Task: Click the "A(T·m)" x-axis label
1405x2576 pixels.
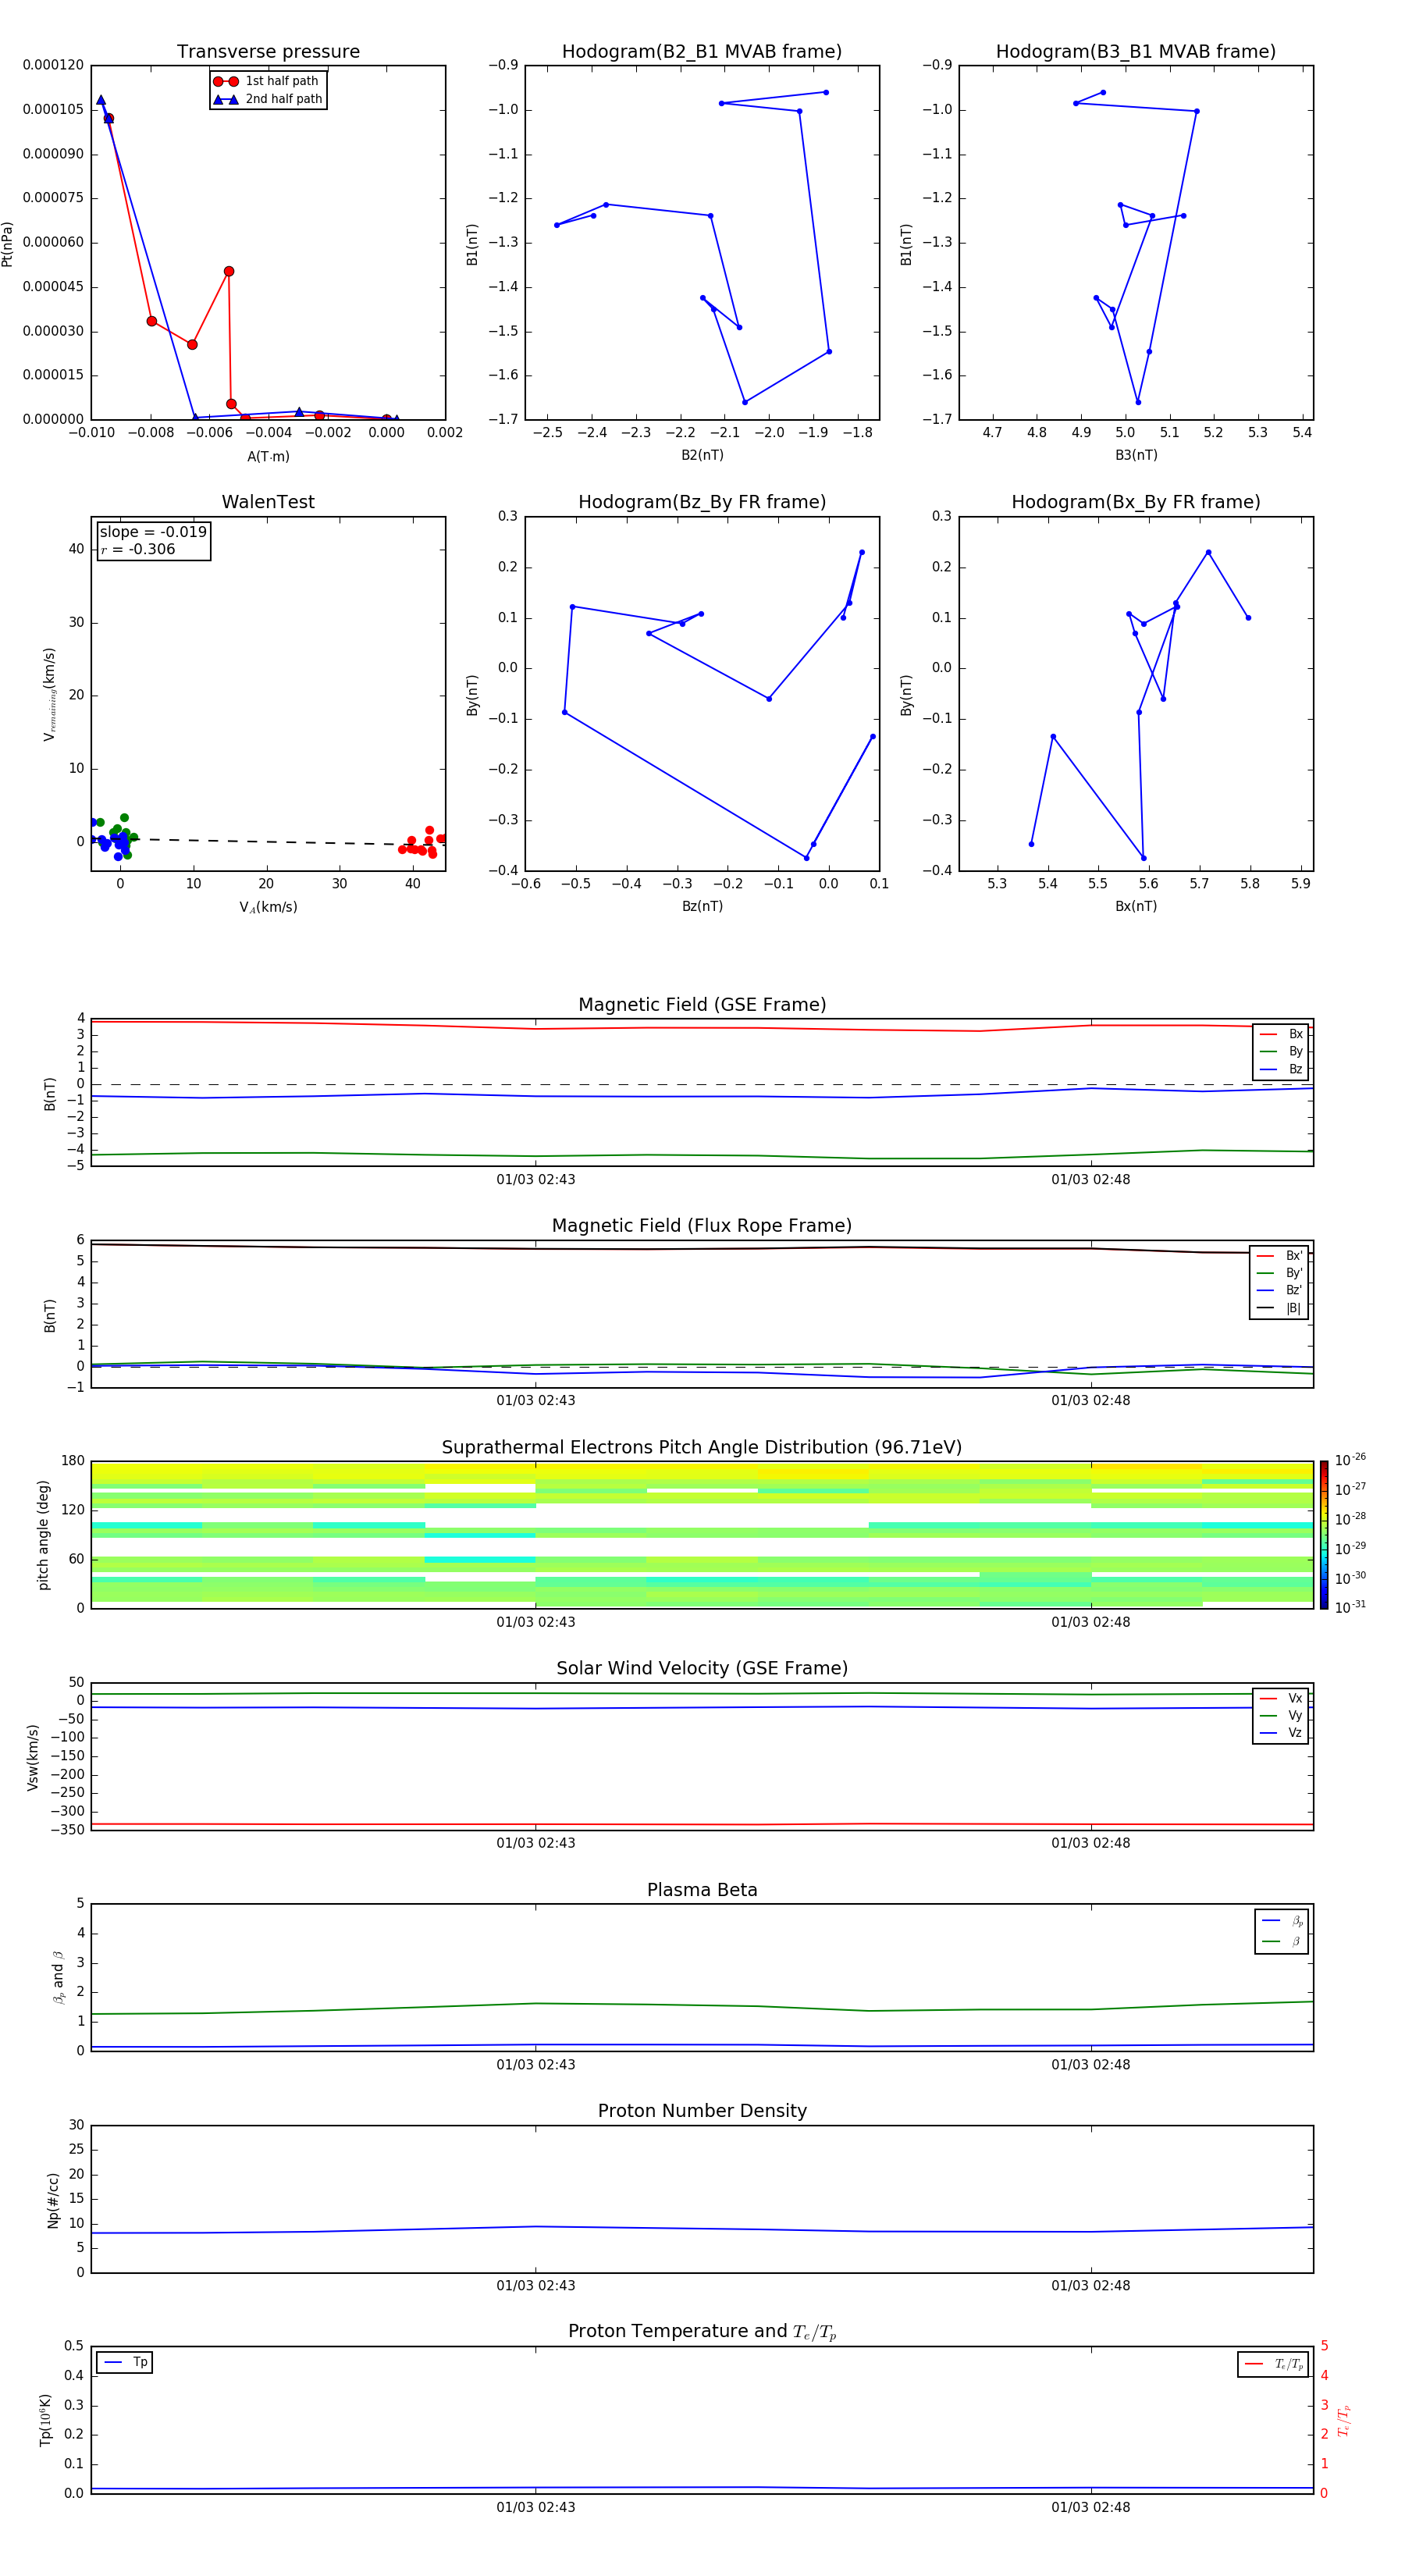Action: pyautogui.click(x=268, y=457)
